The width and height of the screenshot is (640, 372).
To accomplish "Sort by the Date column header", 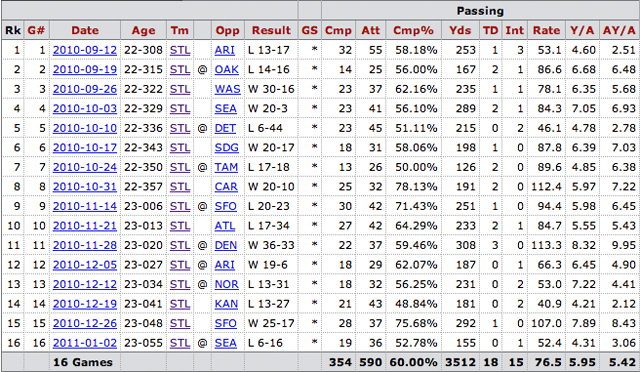I will click(x=85, y=30).
